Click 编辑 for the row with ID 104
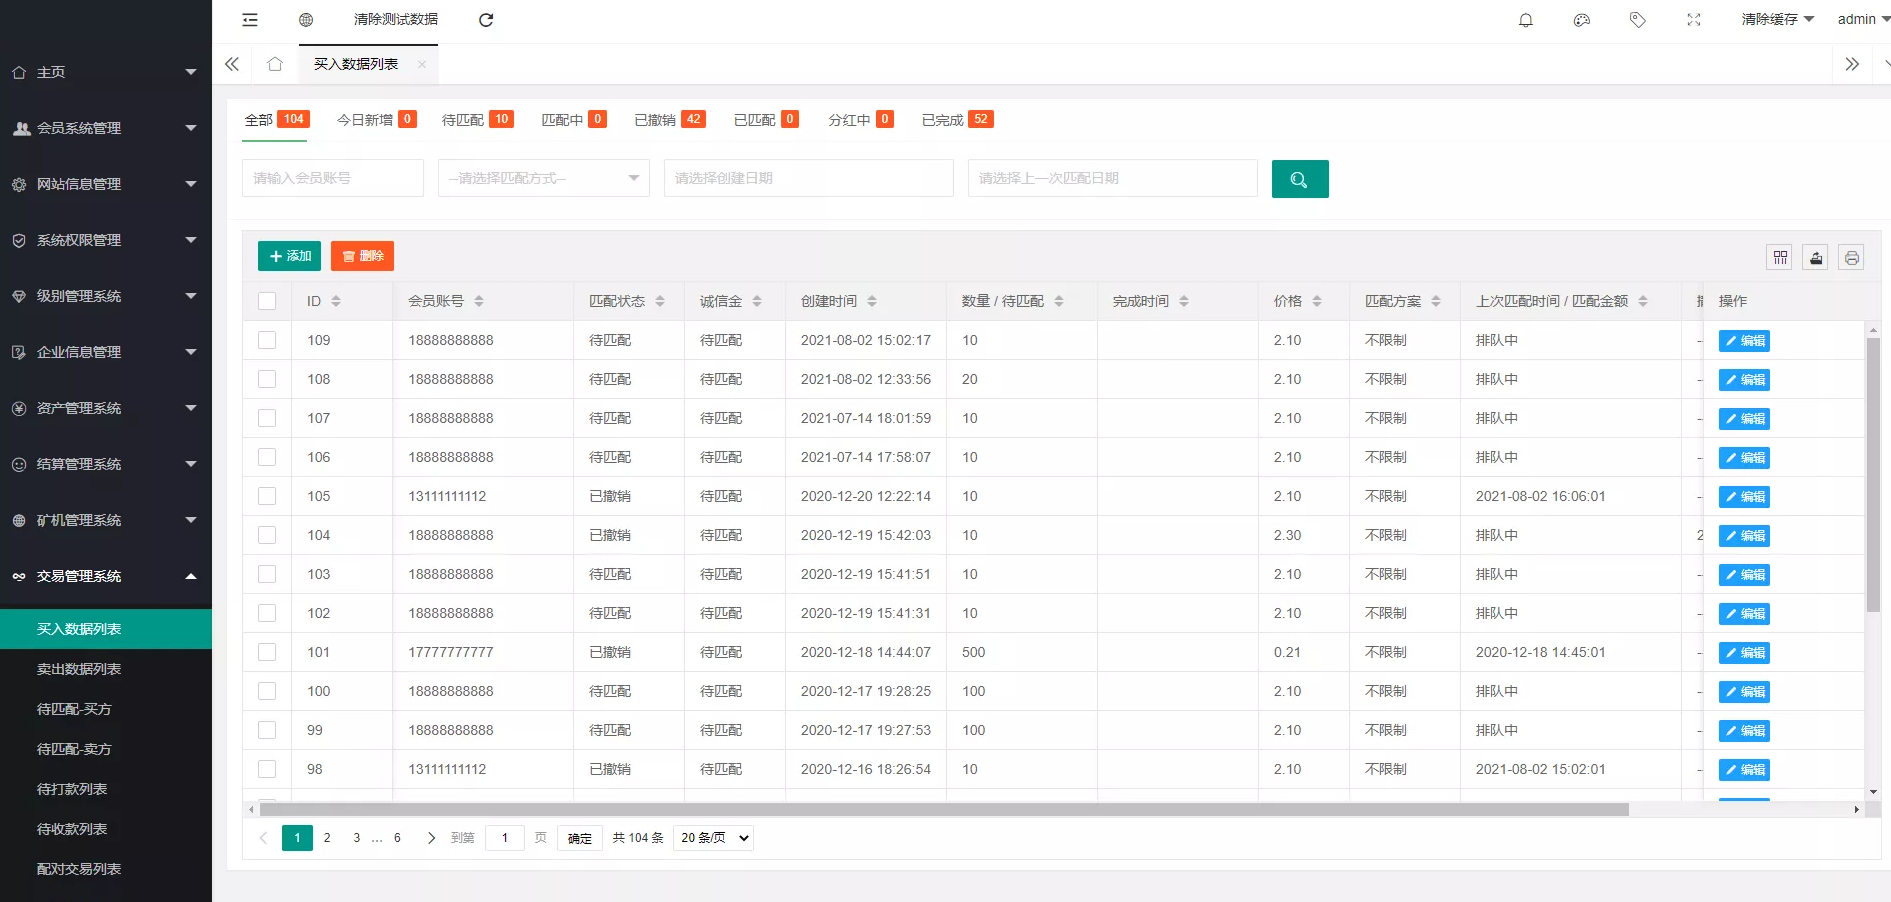This screenshot has width=1891, height=902. coord(1744,536)
